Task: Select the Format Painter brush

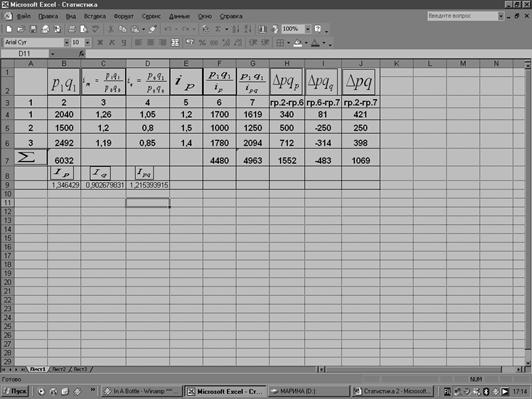Action: point(152,29)
